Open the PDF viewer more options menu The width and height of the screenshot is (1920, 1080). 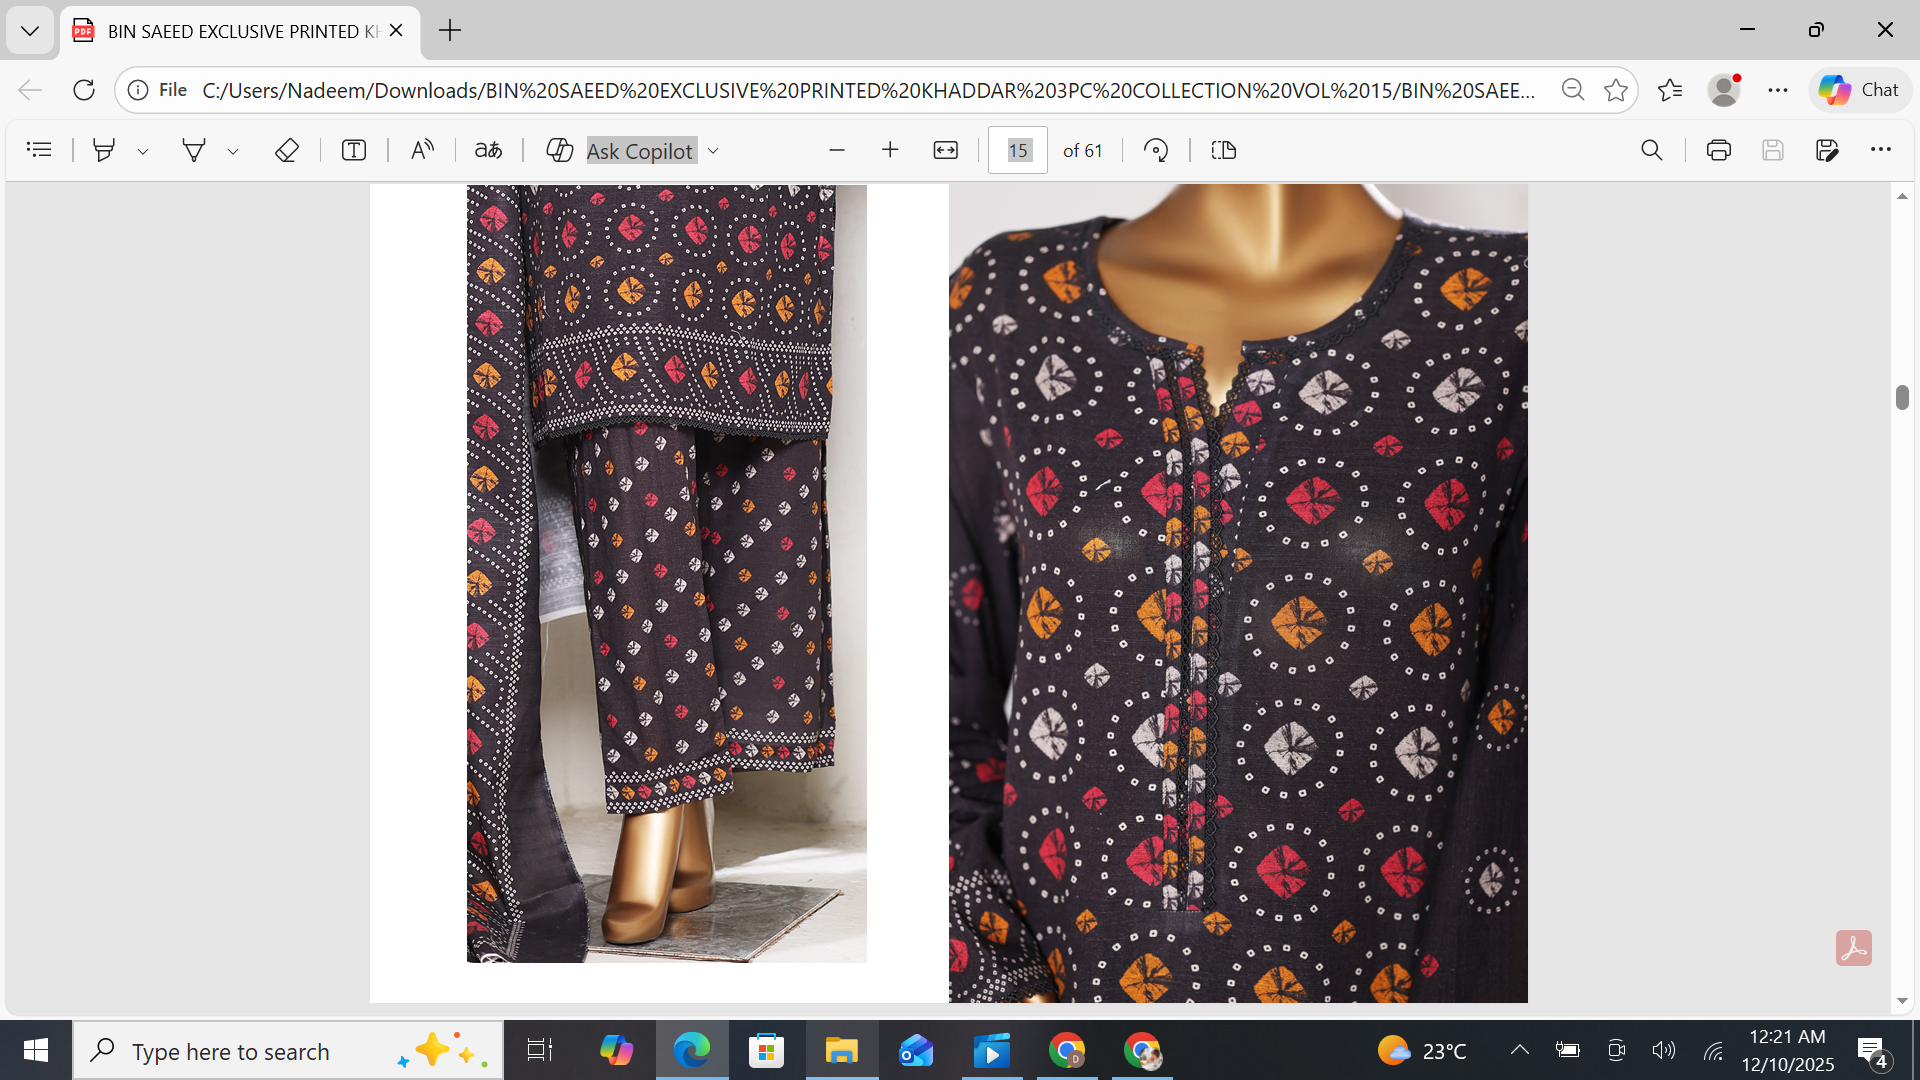point(1882,150)
